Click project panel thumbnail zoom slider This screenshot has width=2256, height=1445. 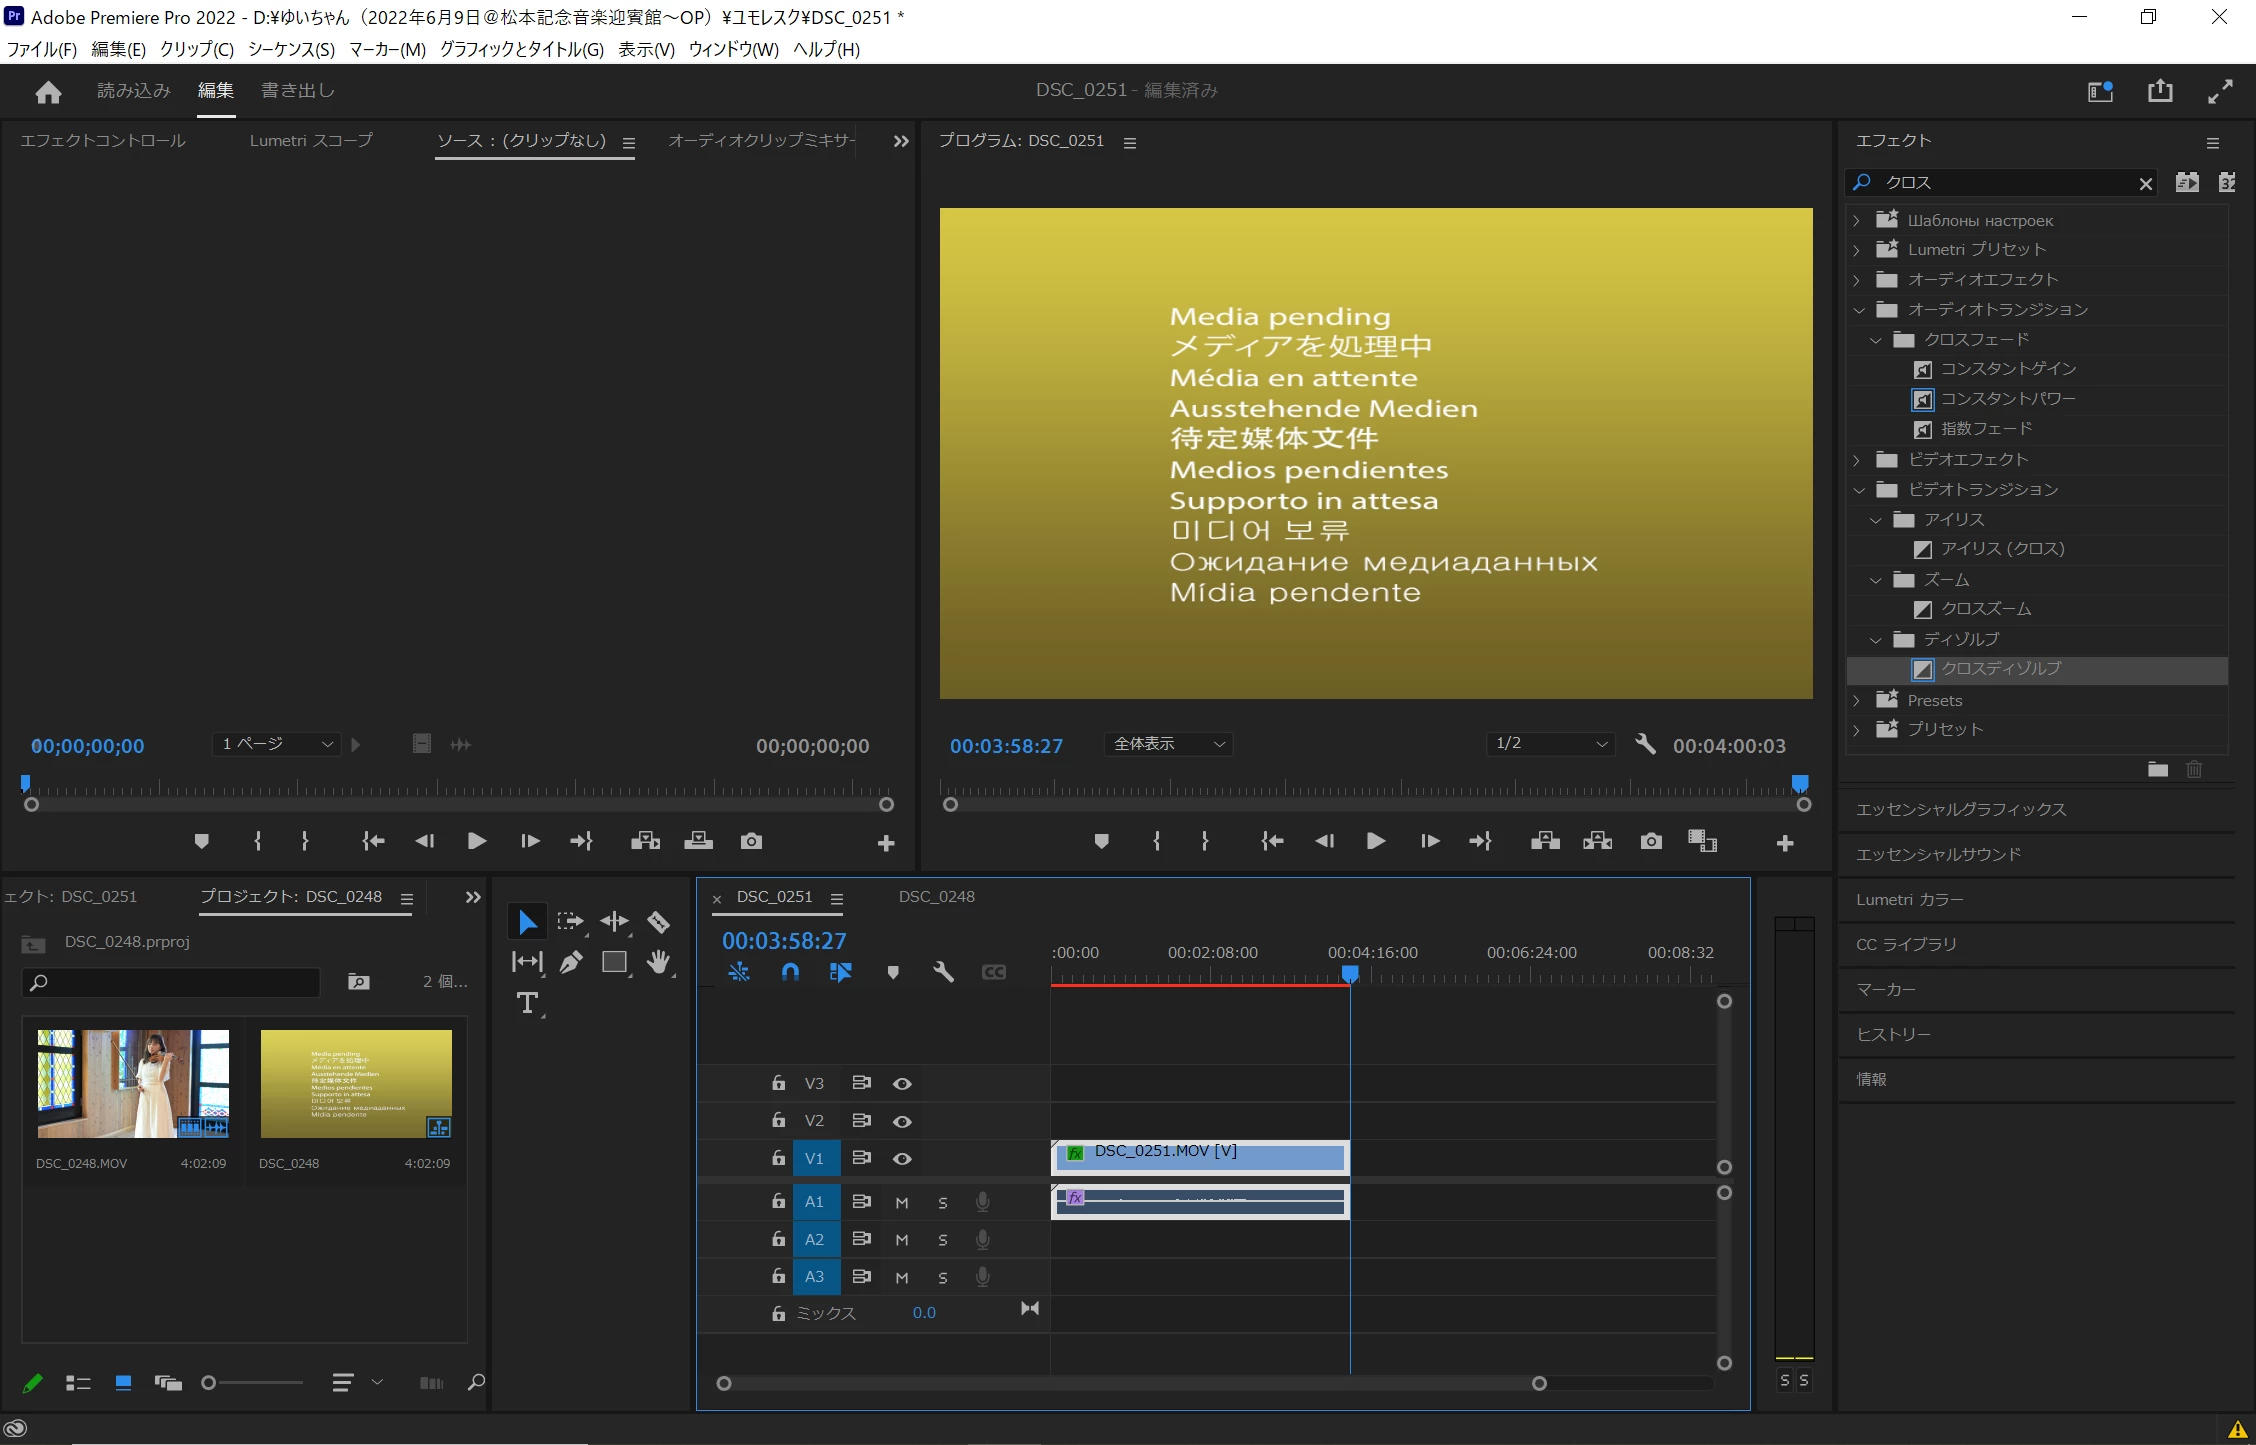click(208, 1383)
